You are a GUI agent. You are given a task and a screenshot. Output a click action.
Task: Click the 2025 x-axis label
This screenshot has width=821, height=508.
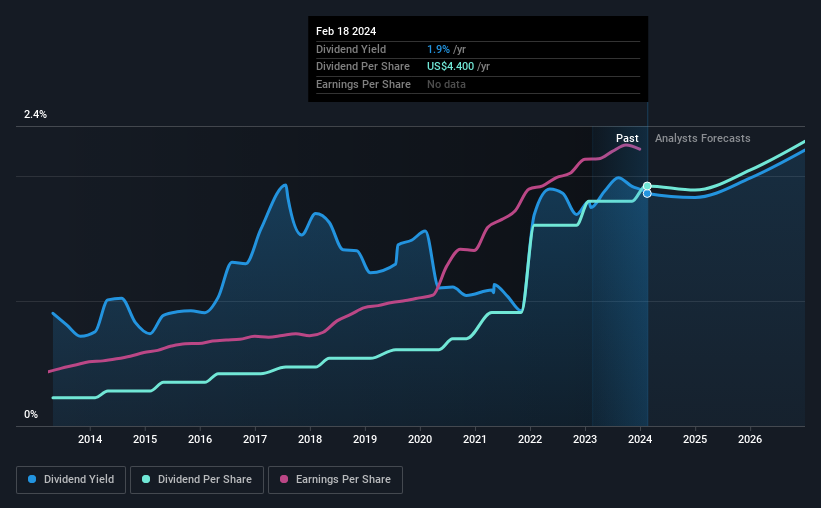pos(695,439)
